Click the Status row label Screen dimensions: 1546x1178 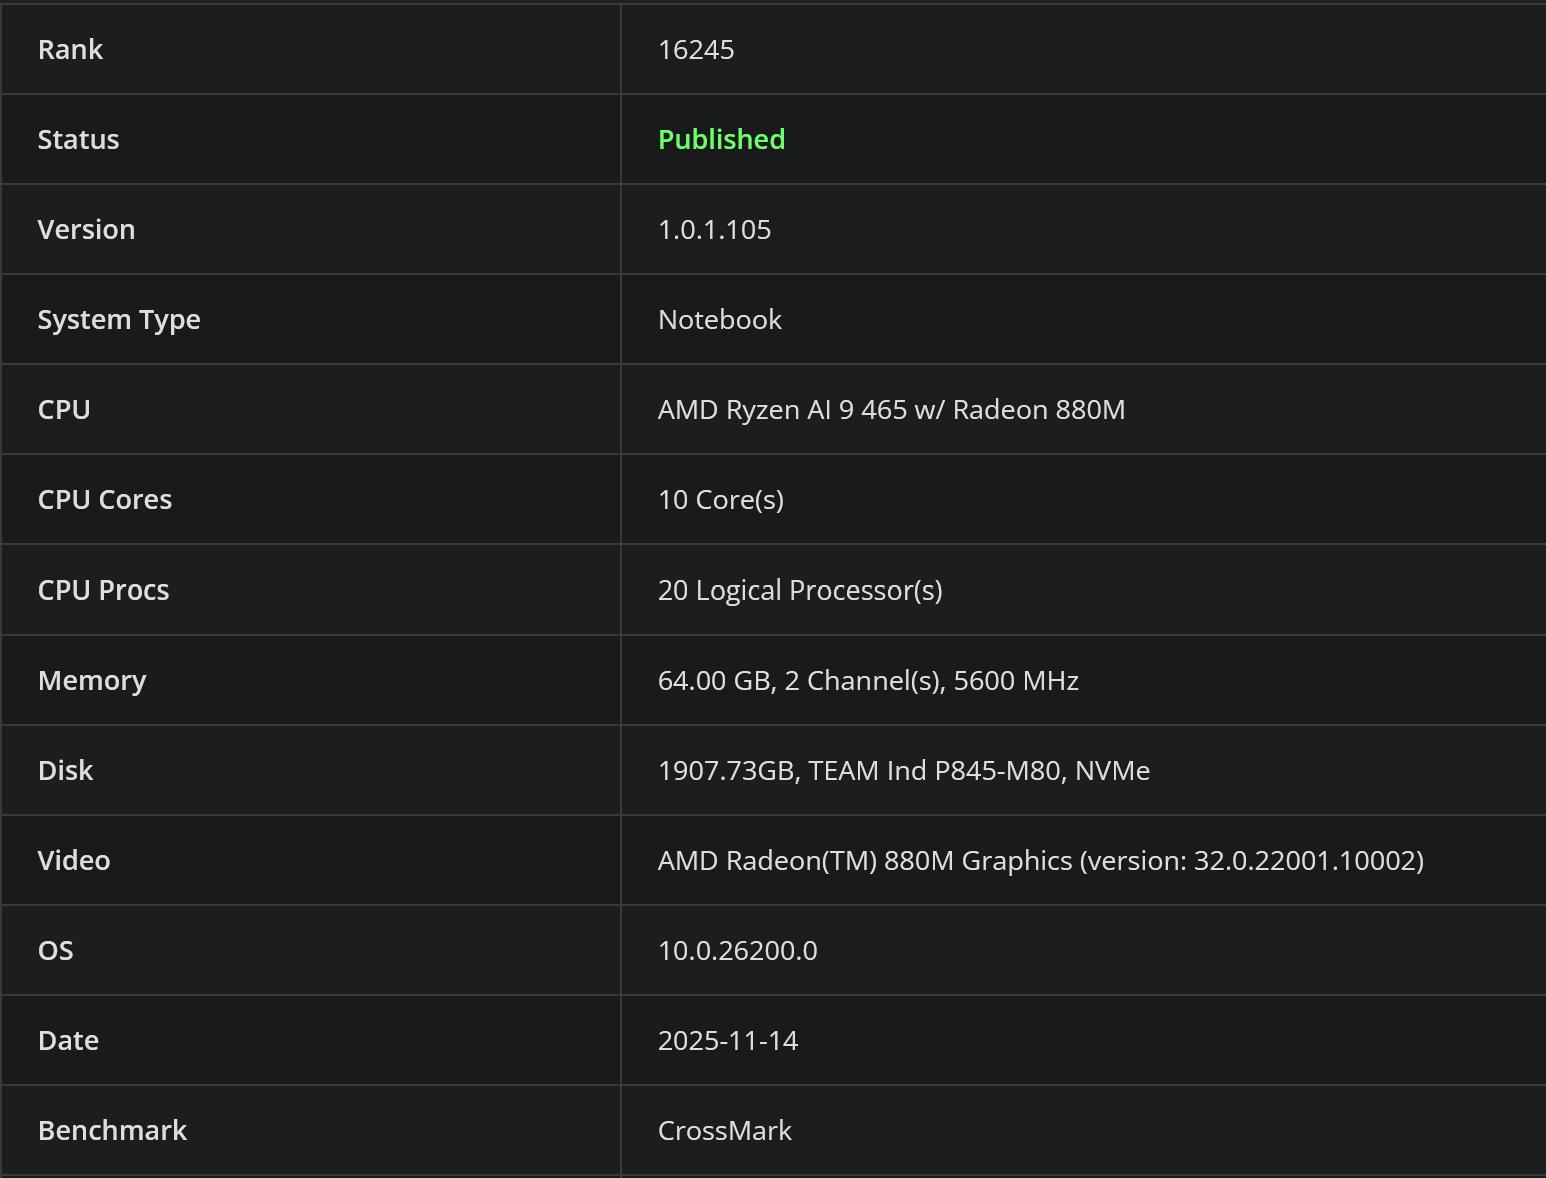pyautogui.click(x=78, y=139)
